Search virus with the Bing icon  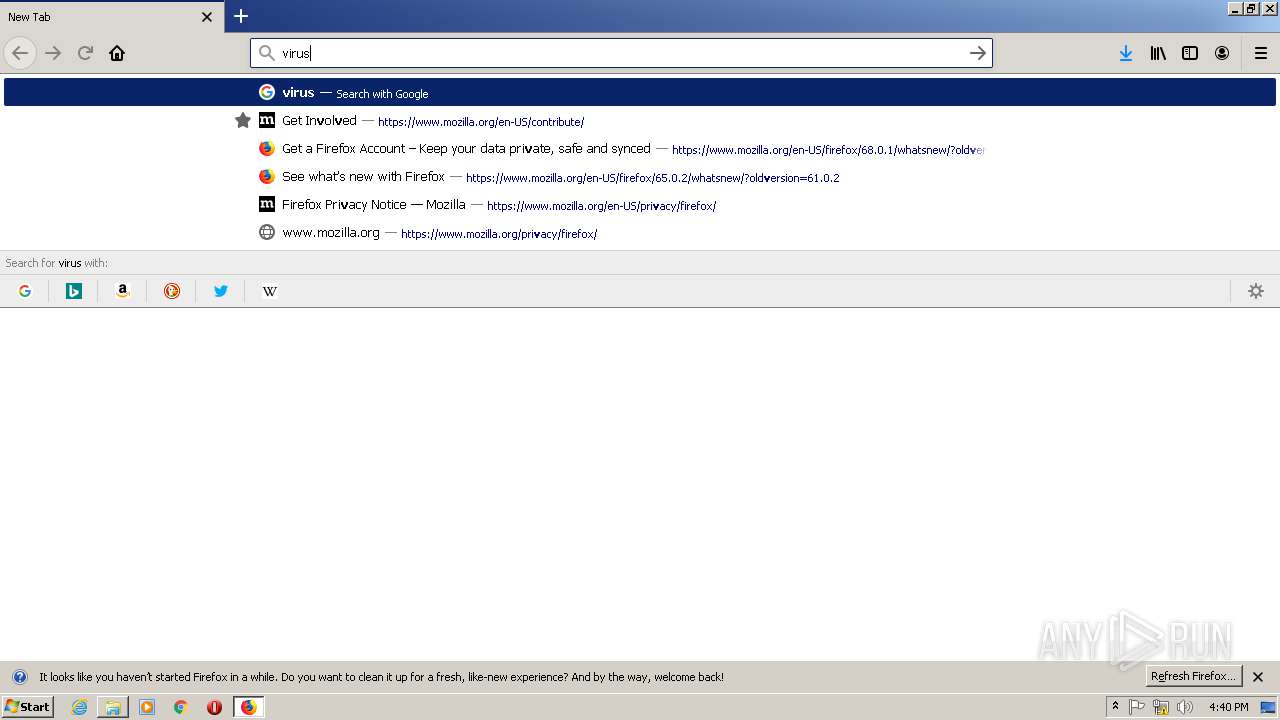[x=74, y=291]
